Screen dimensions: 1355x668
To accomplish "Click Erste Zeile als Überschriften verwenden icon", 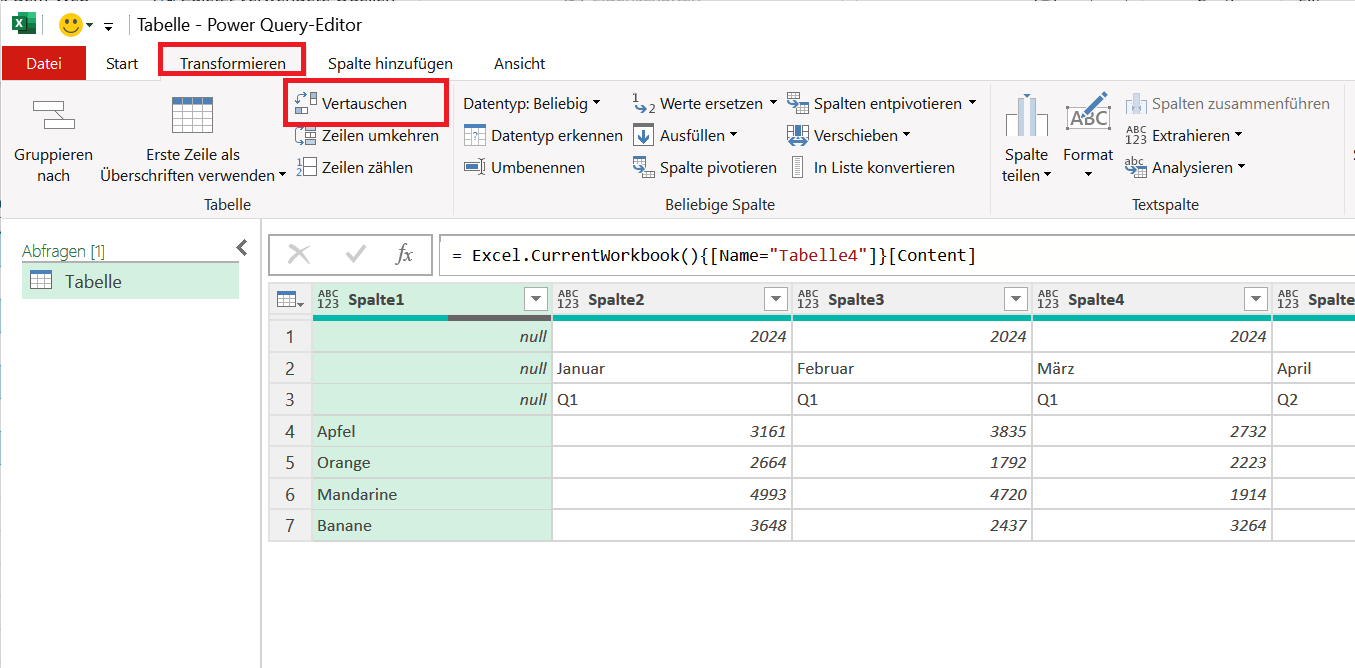I will coord(192,115).
